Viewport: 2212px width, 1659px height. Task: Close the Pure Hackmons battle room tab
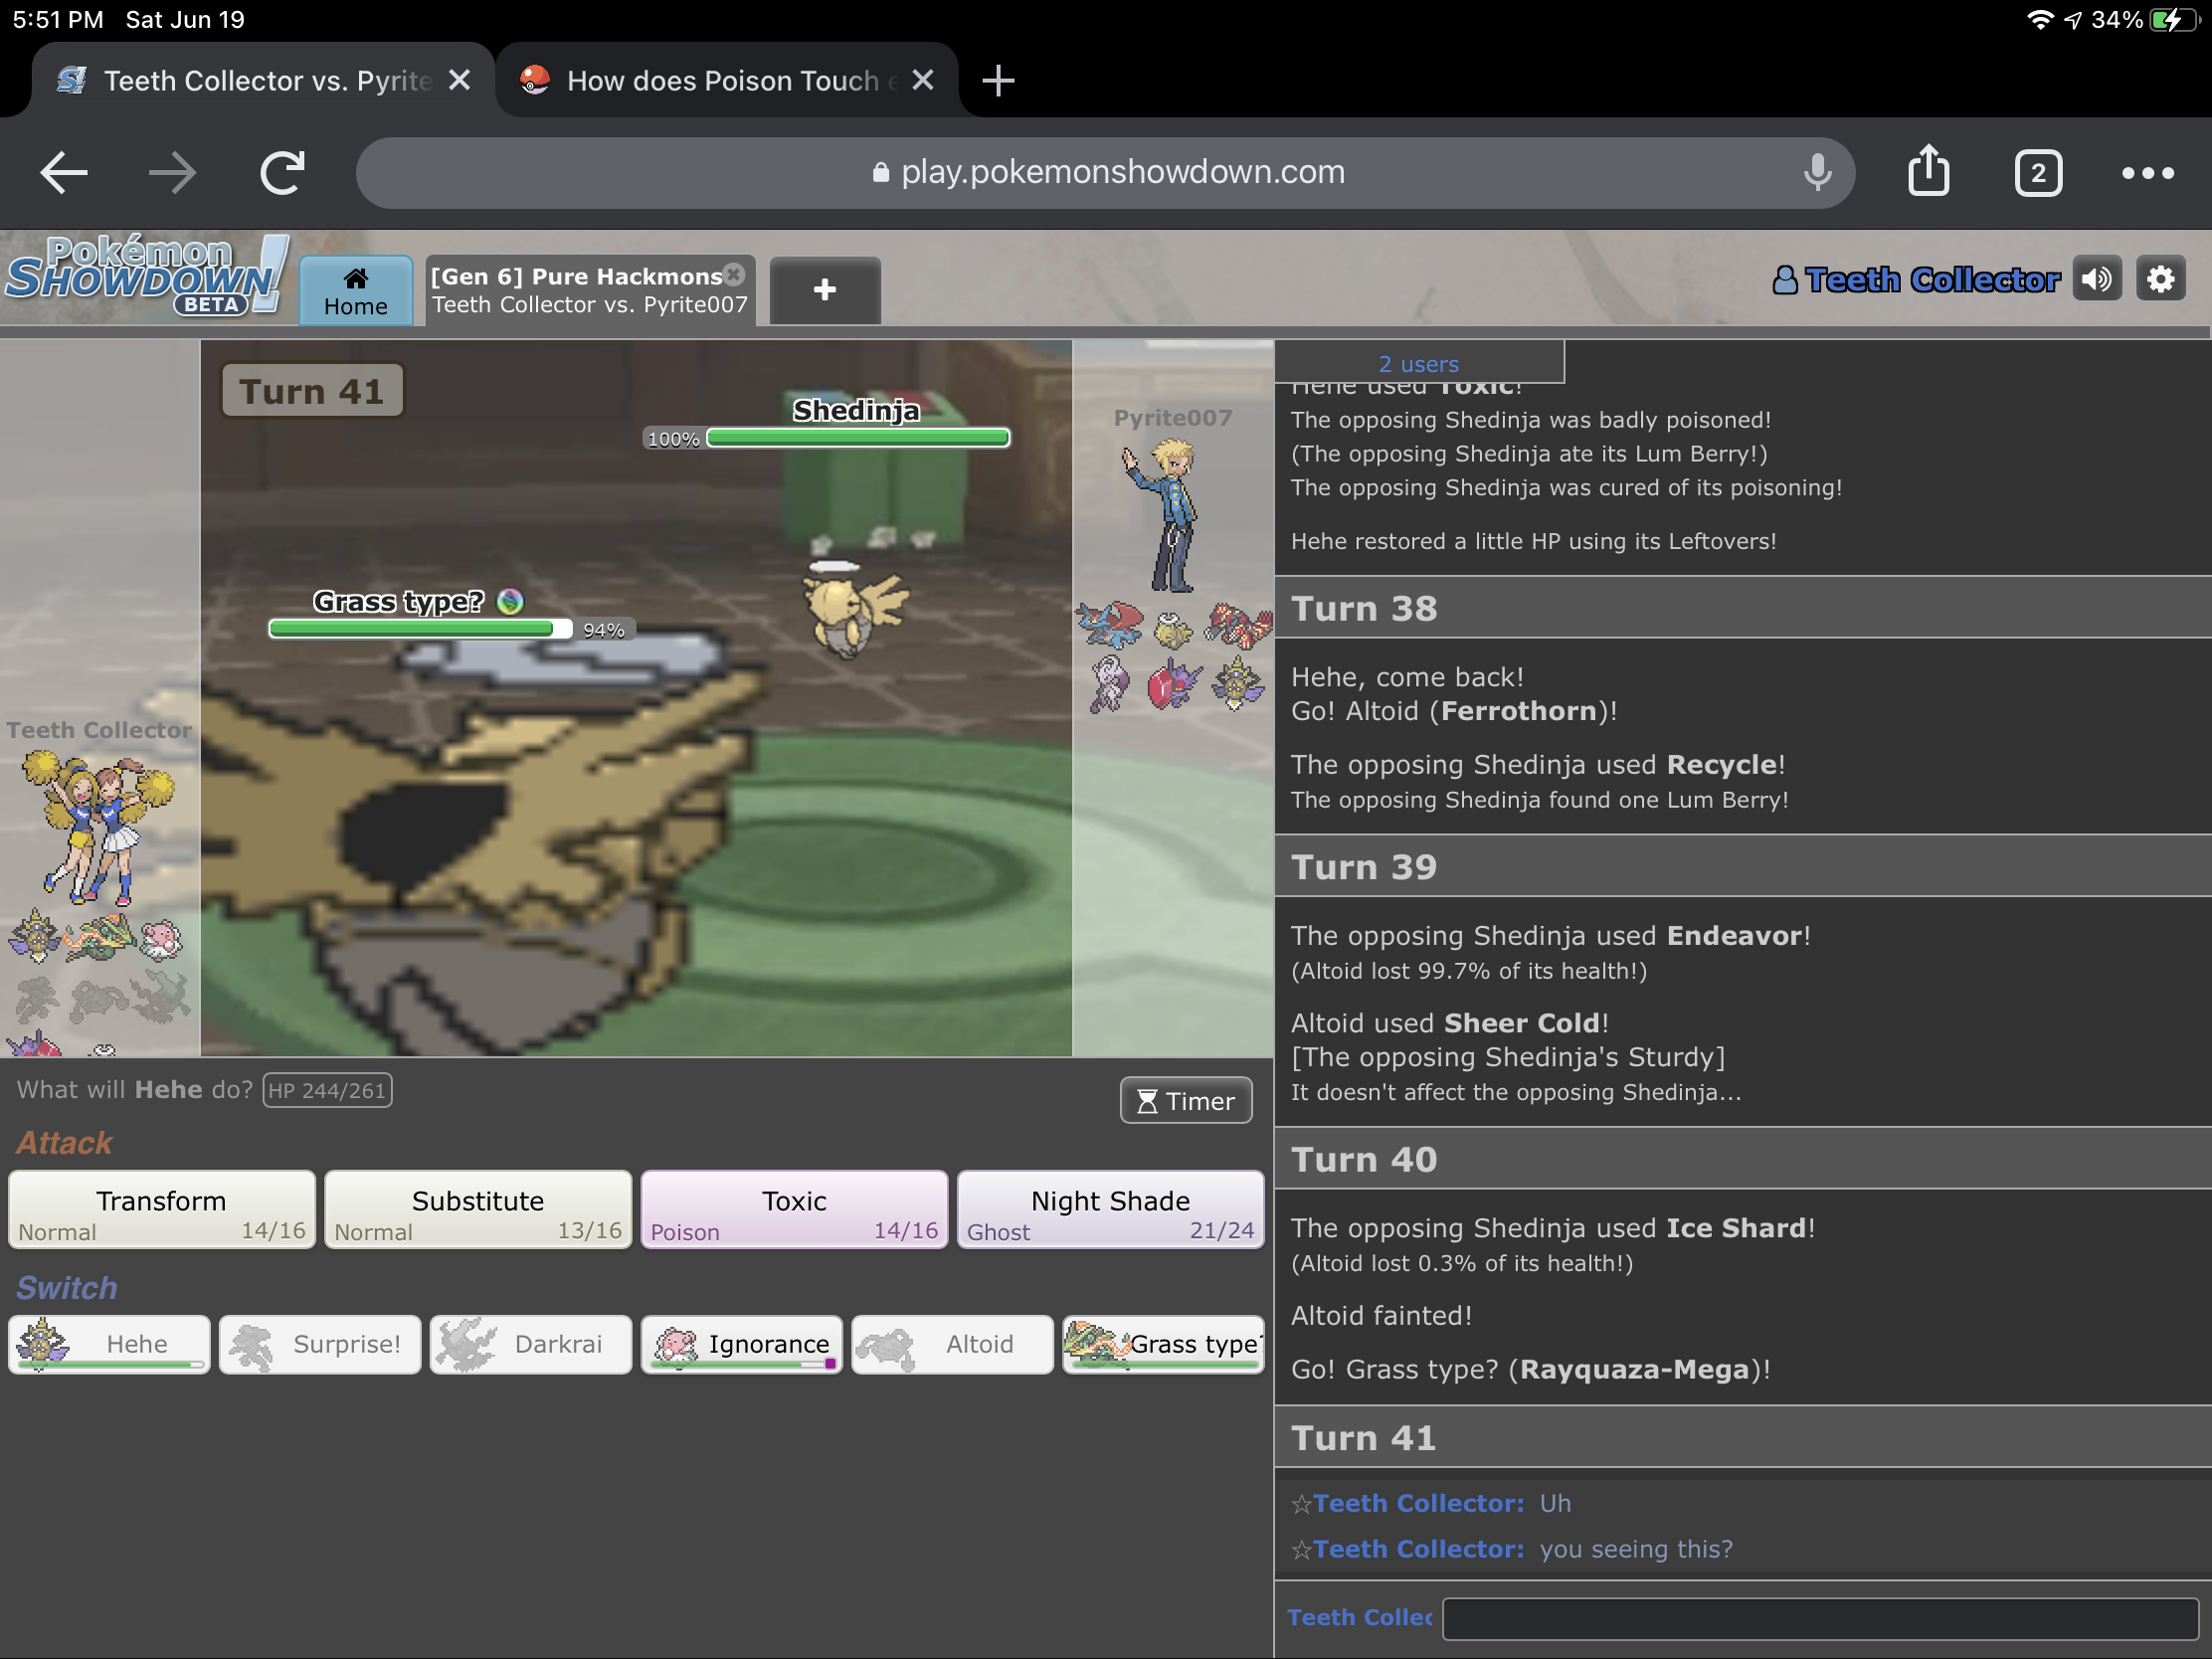tap(734, 274)
